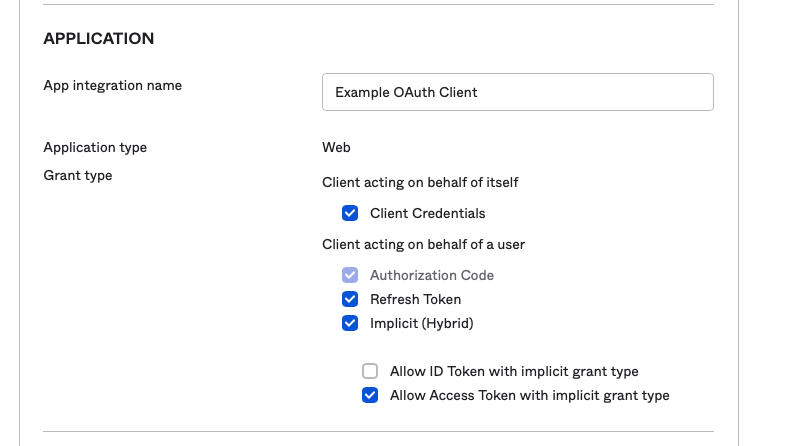Click the 'Client Credentials' label text
The width and height of the screenshot is (785, 446).
pos(428,213)
